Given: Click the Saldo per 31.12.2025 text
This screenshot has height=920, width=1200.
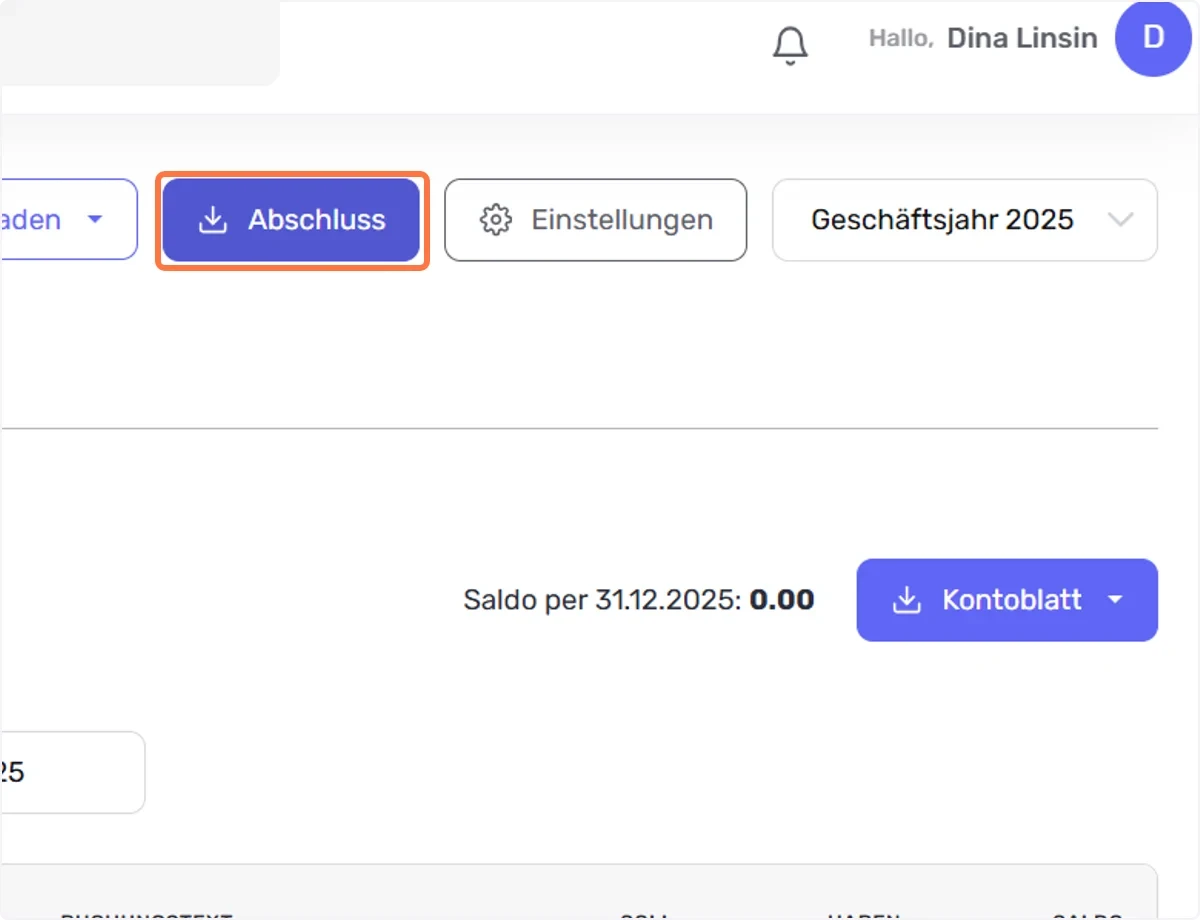Looking at the screenshot, I should [638, 600].
